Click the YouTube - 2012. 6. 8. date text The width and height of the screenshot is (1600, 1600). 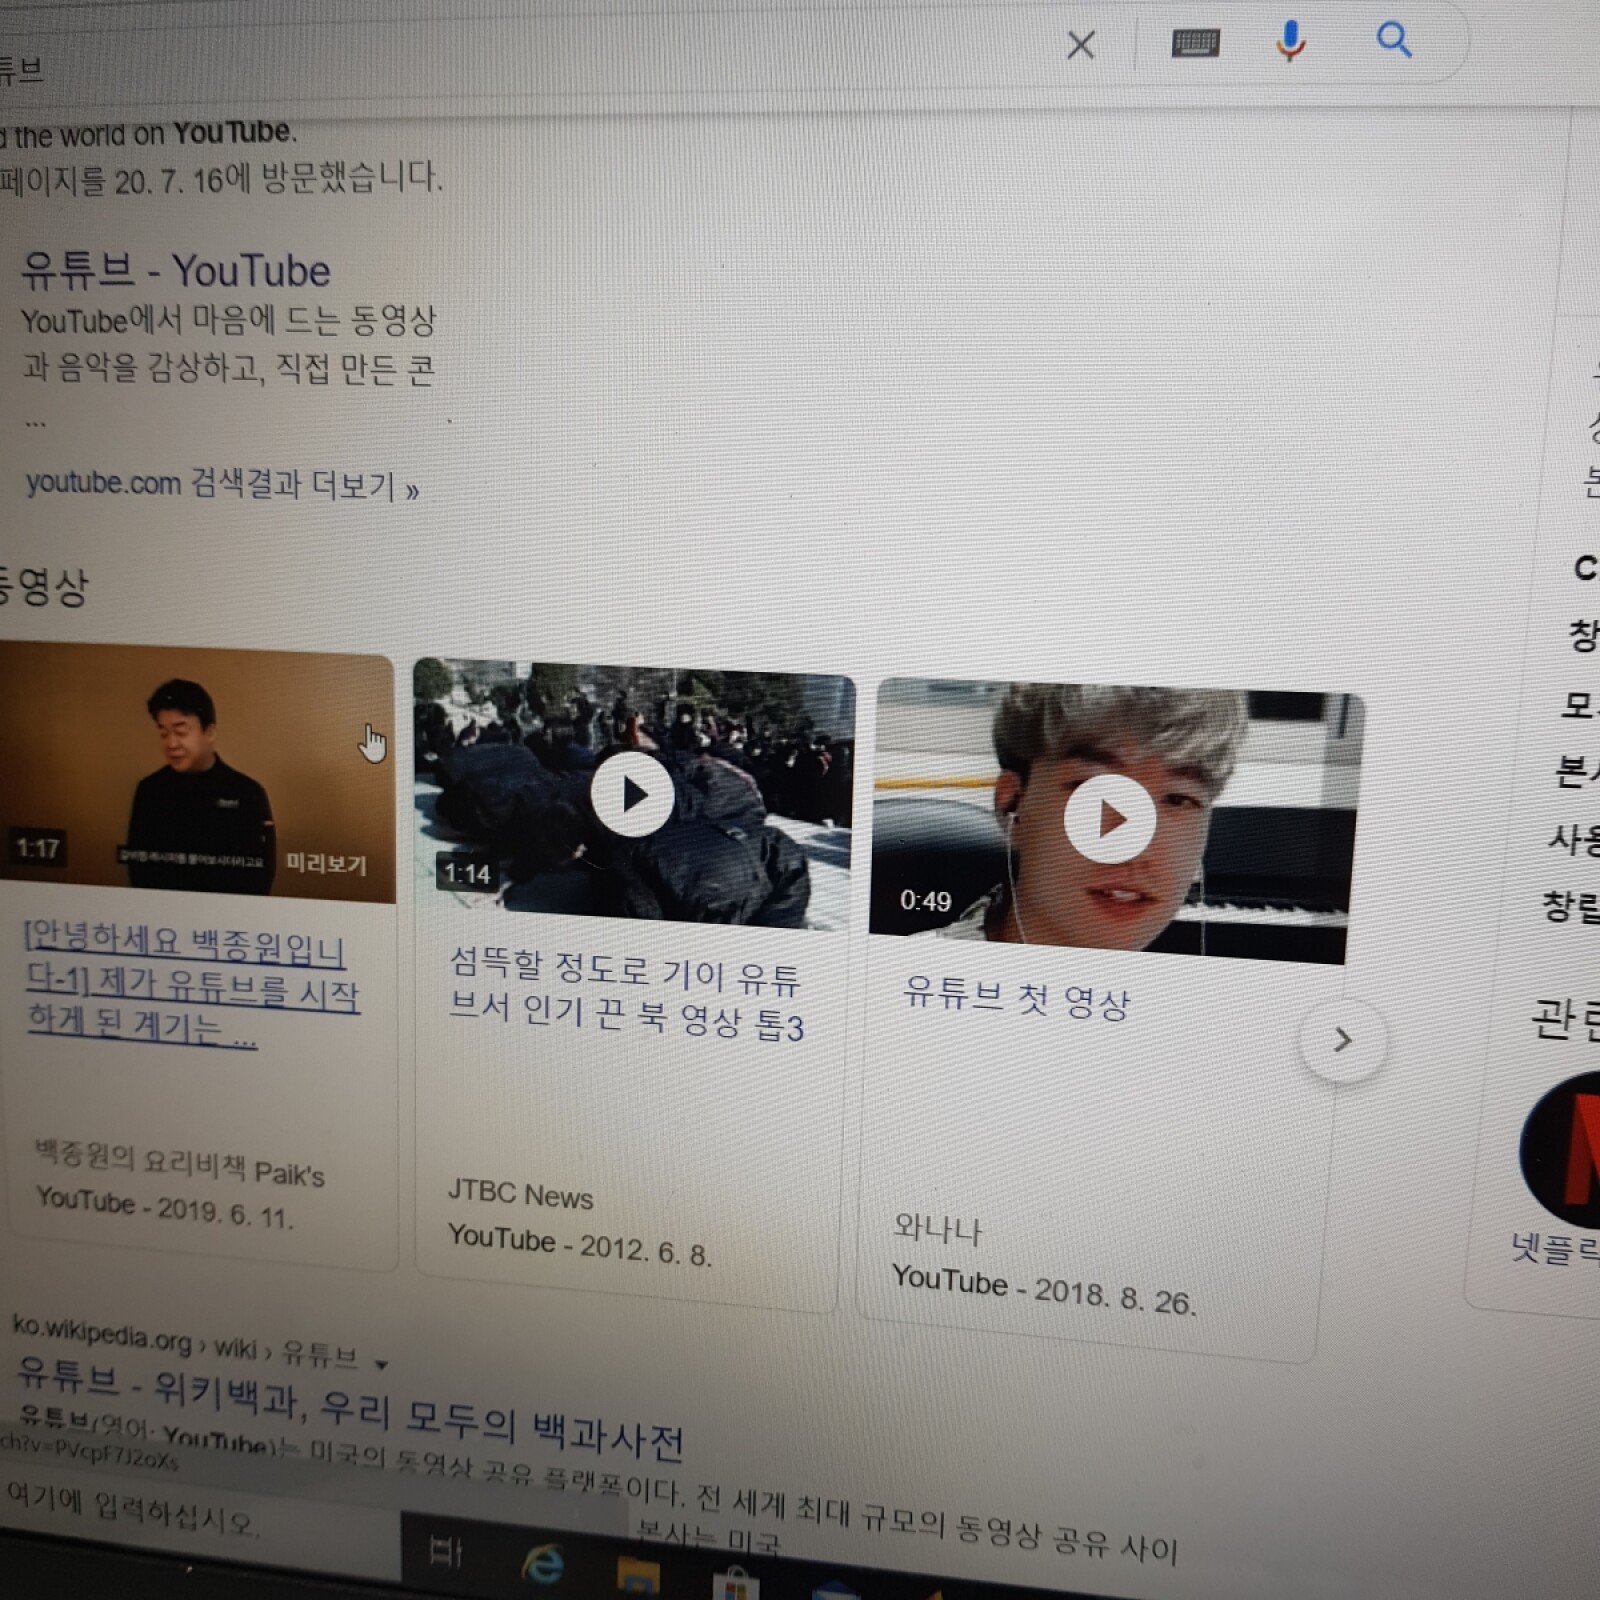580,1244
